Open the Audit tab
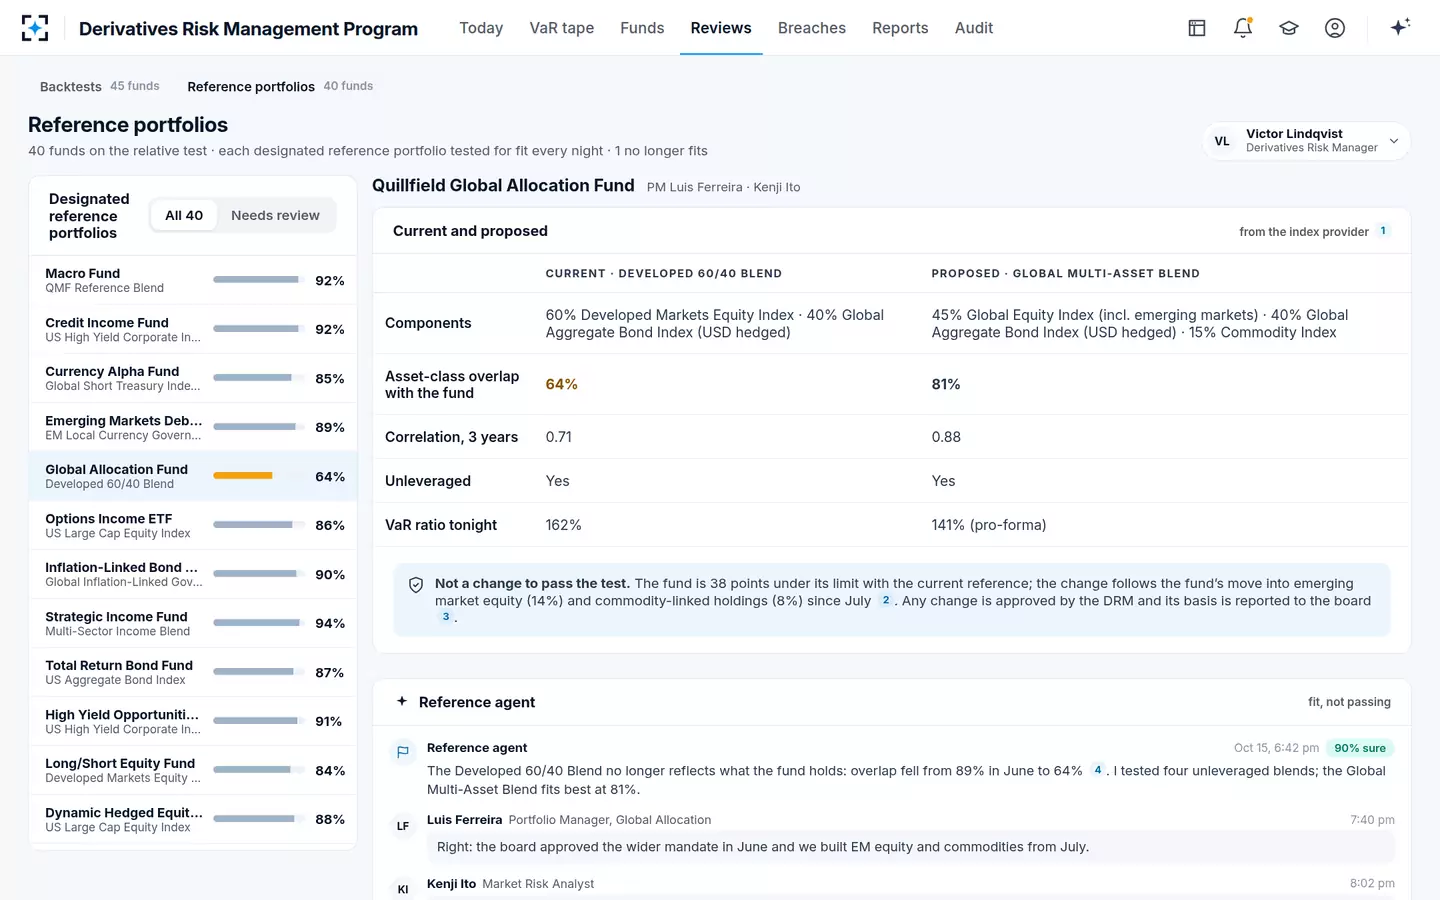 974,28
